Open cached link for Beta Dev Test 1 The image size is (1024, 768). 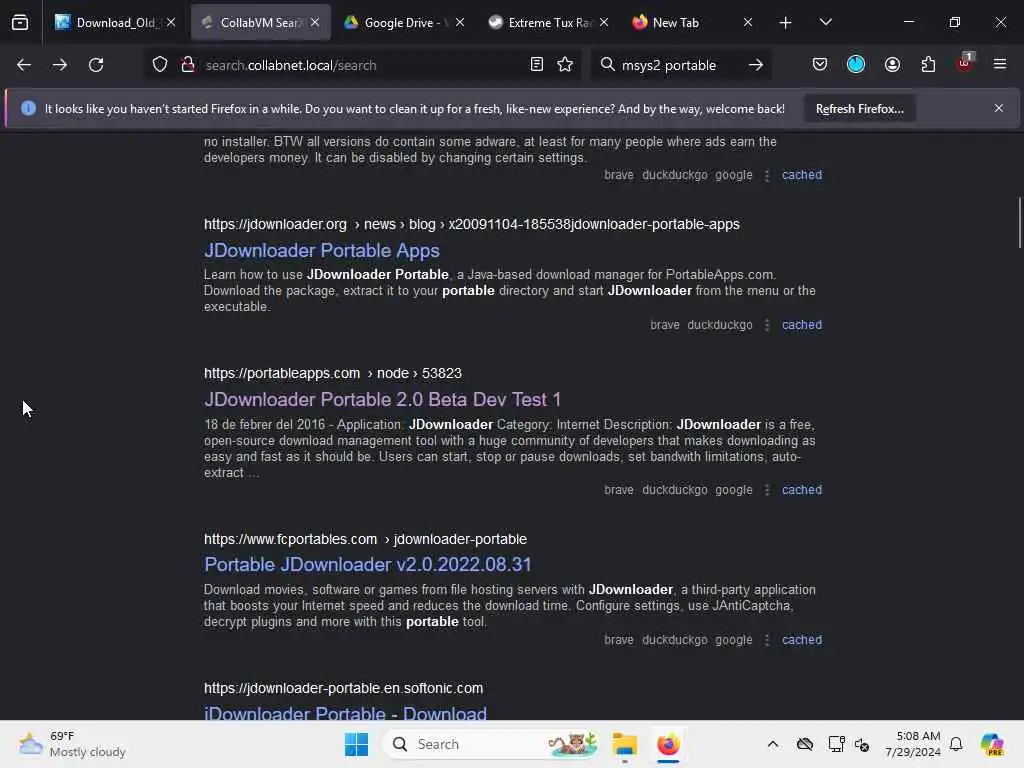[x=801, y=490]
